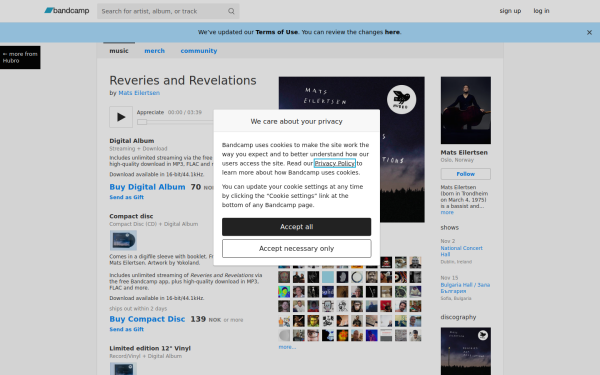Select the music tab
This screenshot has height=375, width=600.
[119, 51]
